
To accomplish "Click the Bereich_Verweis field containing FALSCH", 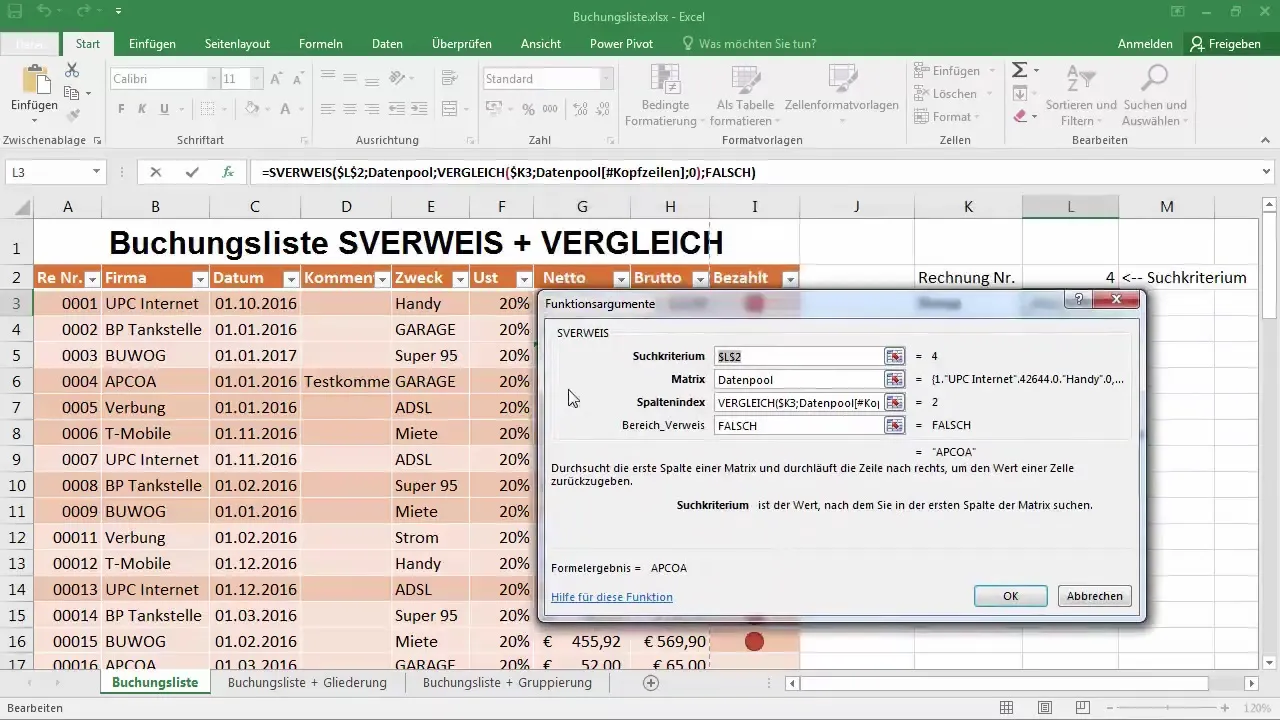I will click(x=798, y=425).
